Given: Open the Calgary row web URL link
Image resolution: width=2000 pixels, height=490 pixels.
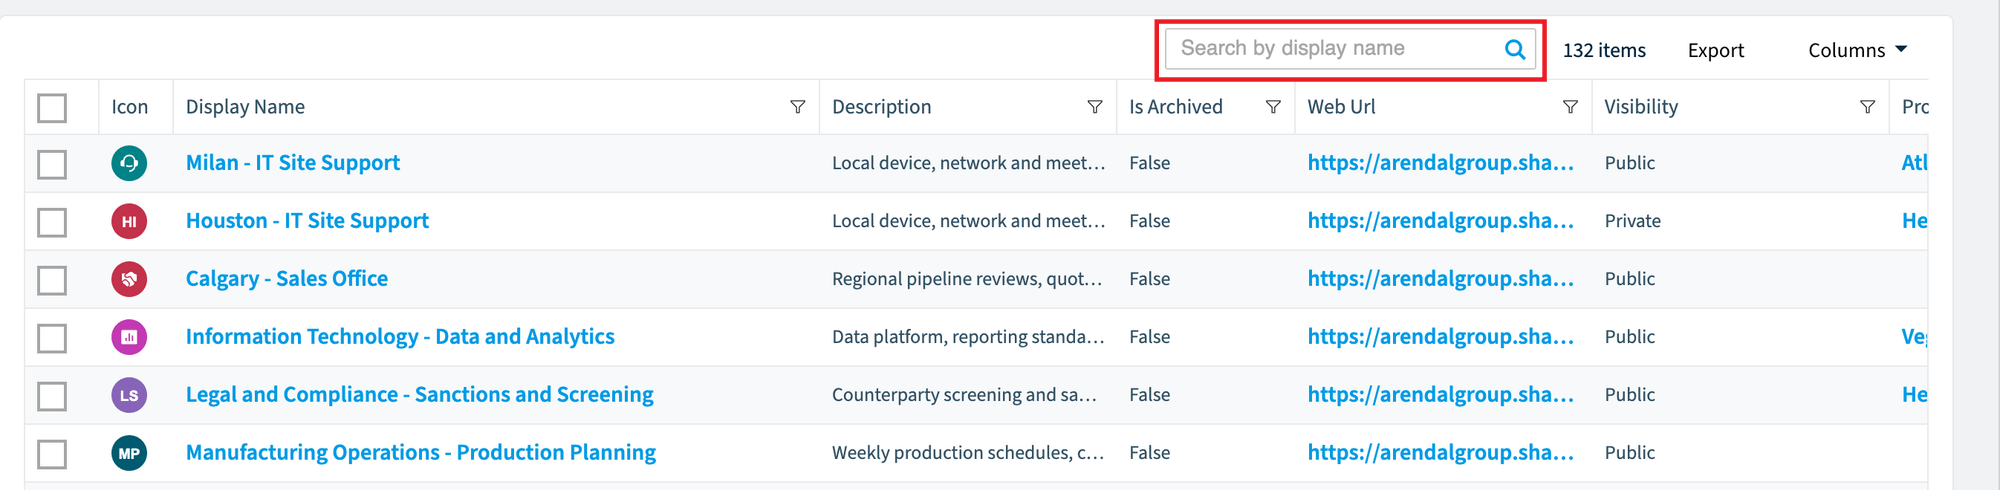Looking at the screenshot, I should [x=1441, y=279].
